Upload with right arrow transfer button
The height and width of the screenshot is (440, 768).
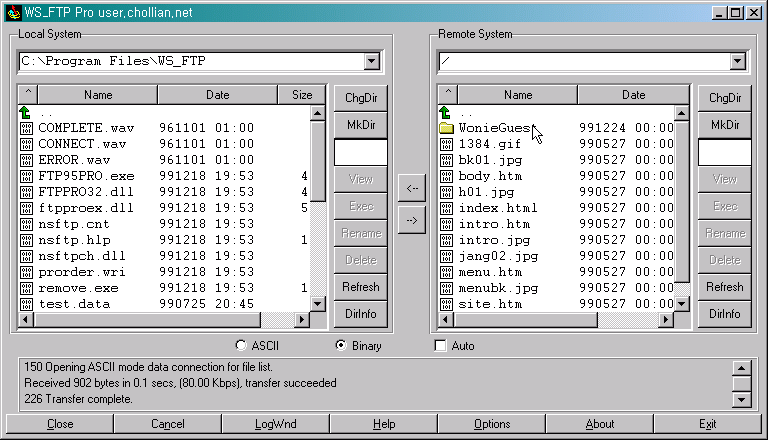pos(412,220)
